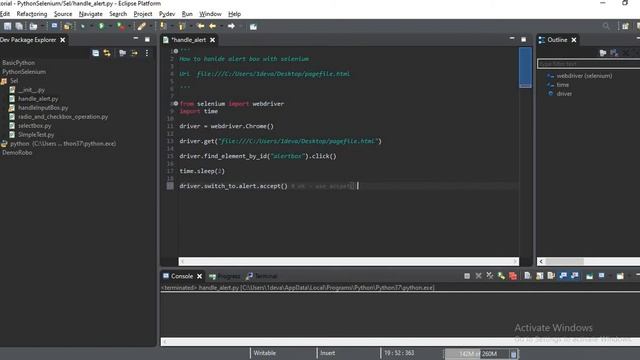
Task: Collapse imports fold marker at line 8
Action: (176, 104)
